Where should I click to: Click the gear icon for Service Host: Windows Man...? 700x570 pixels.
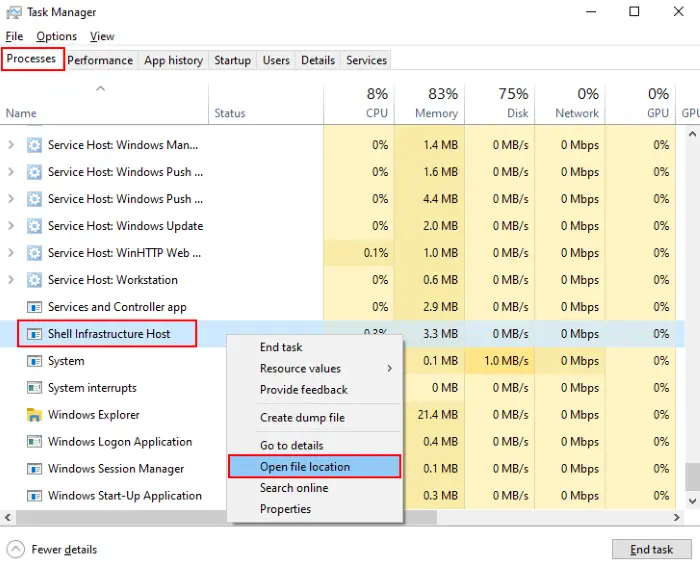[34, 145]
